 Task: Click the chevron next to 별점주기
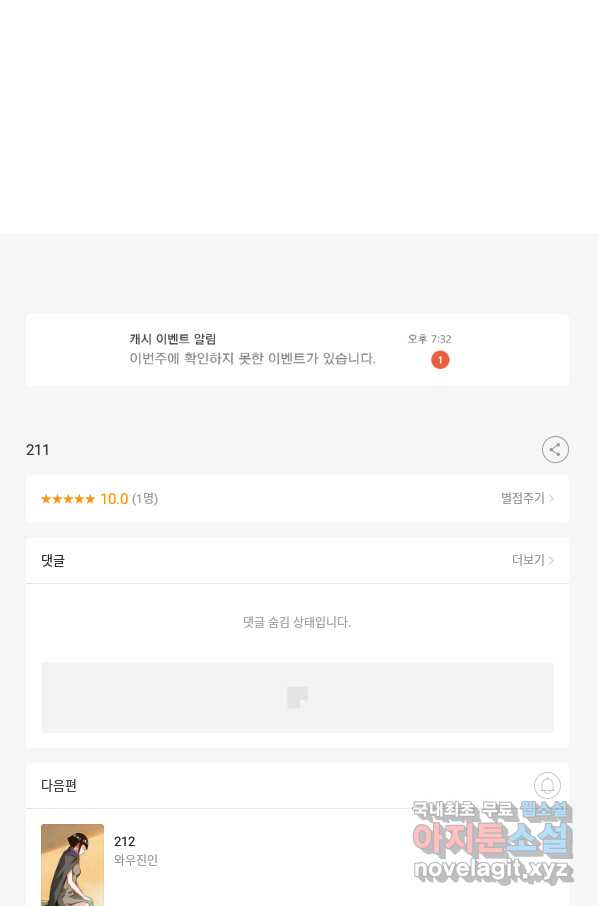coord(551,498)
